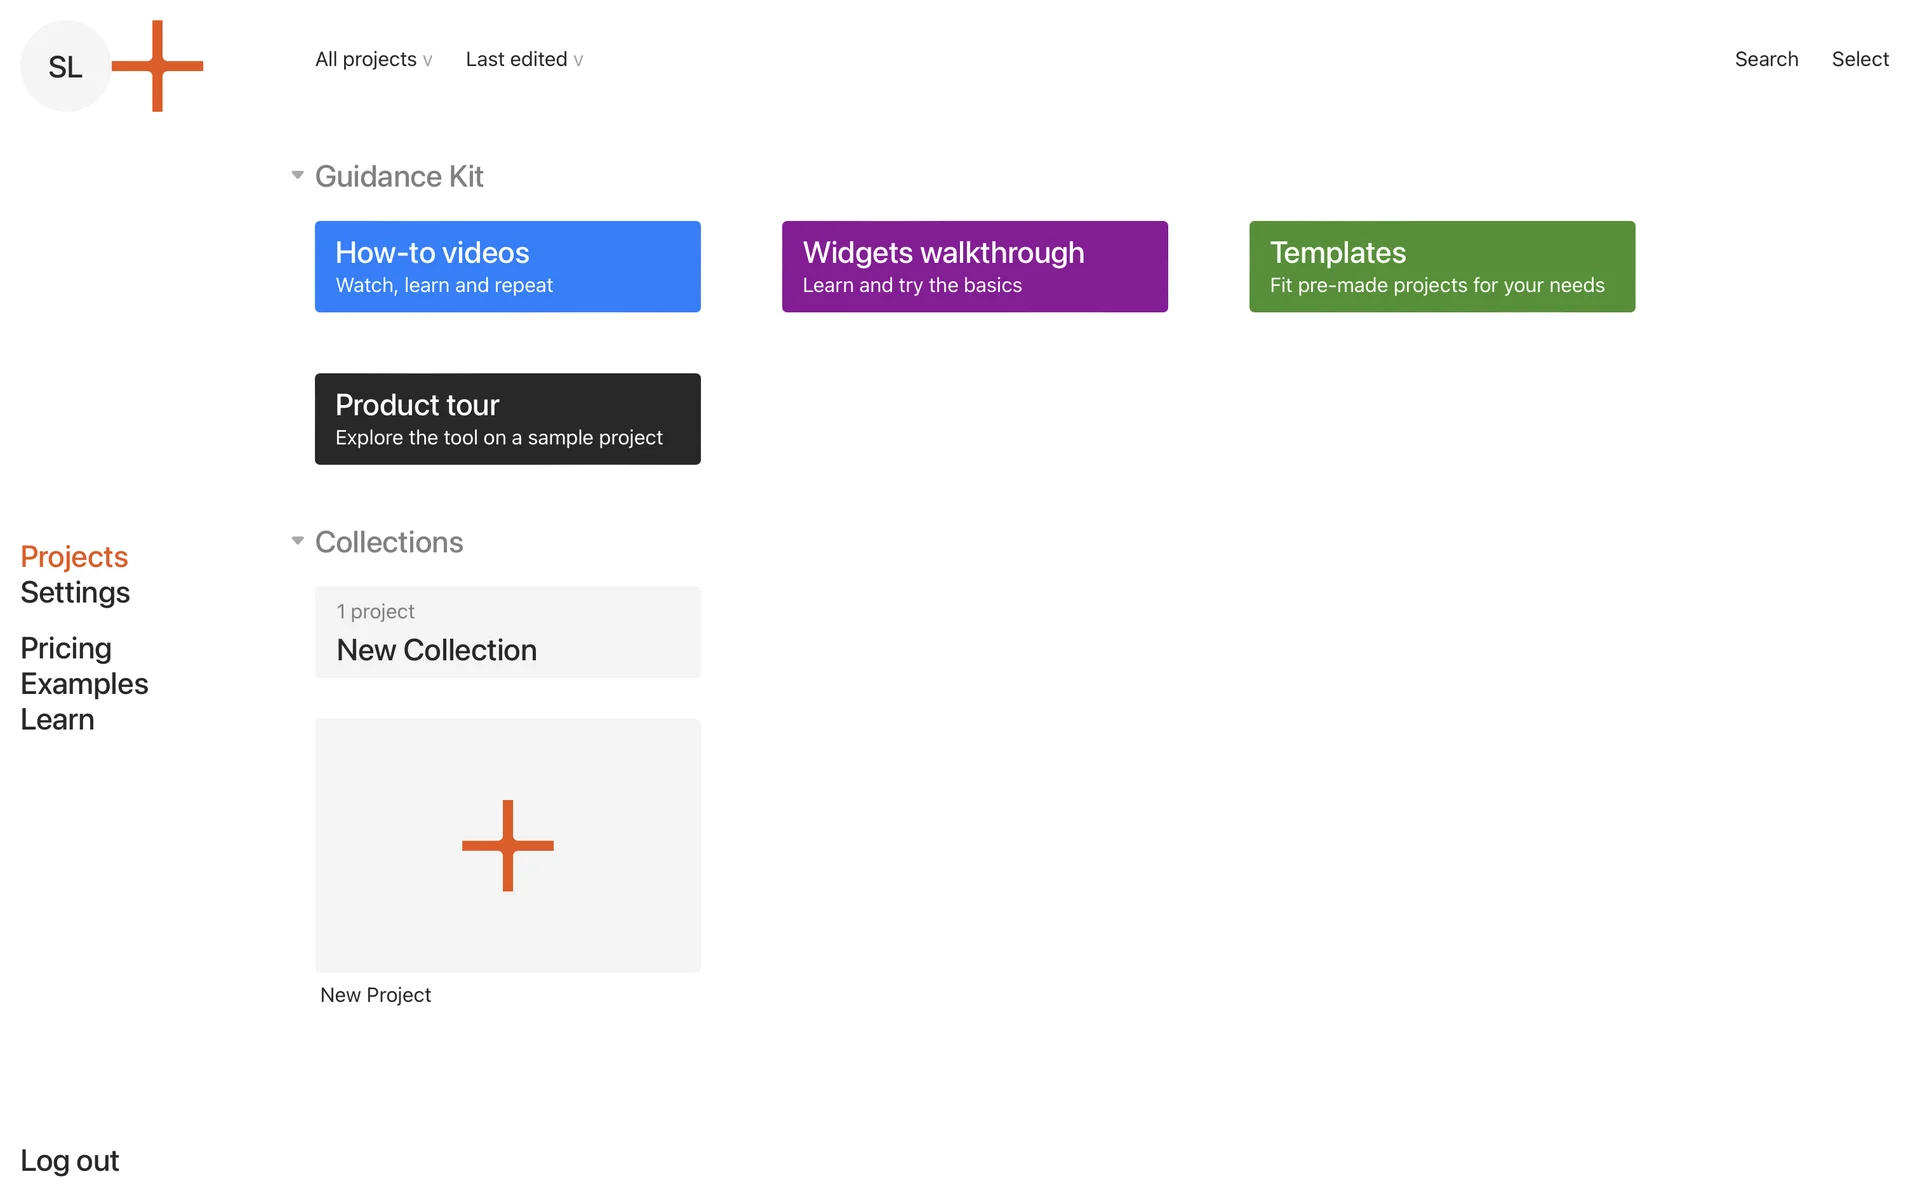This screenshot has height=1200, width=1920.
Task: Click the Select button at top right
Action: pos(1860,59)
